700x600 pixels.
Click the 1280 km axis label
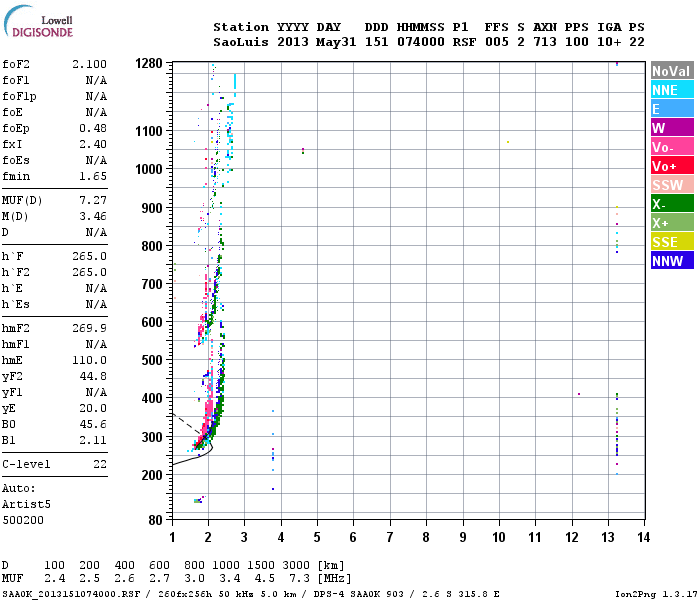[x=149, y=63]
